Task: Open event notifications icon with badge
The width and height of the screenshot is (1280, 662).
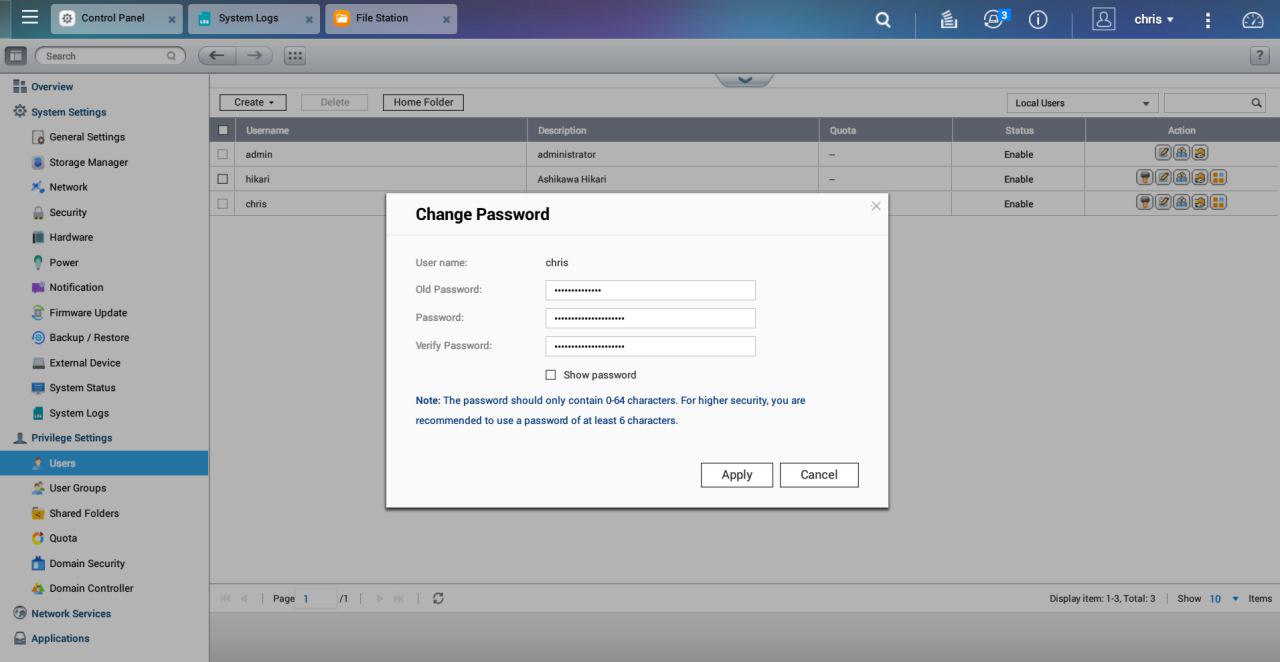Action: tap(994, 19)
